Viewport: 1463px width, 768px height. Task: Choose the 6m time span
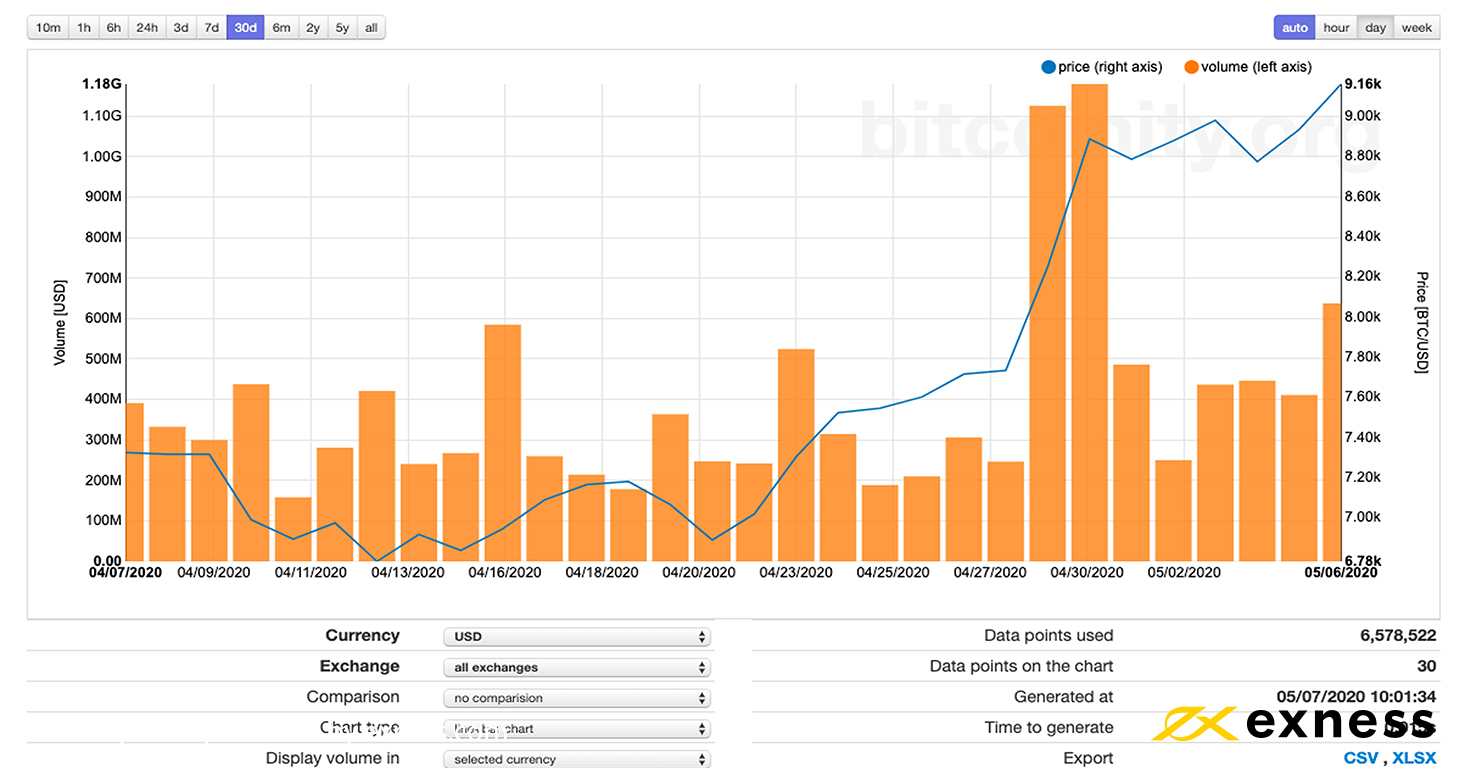(282, 28)
